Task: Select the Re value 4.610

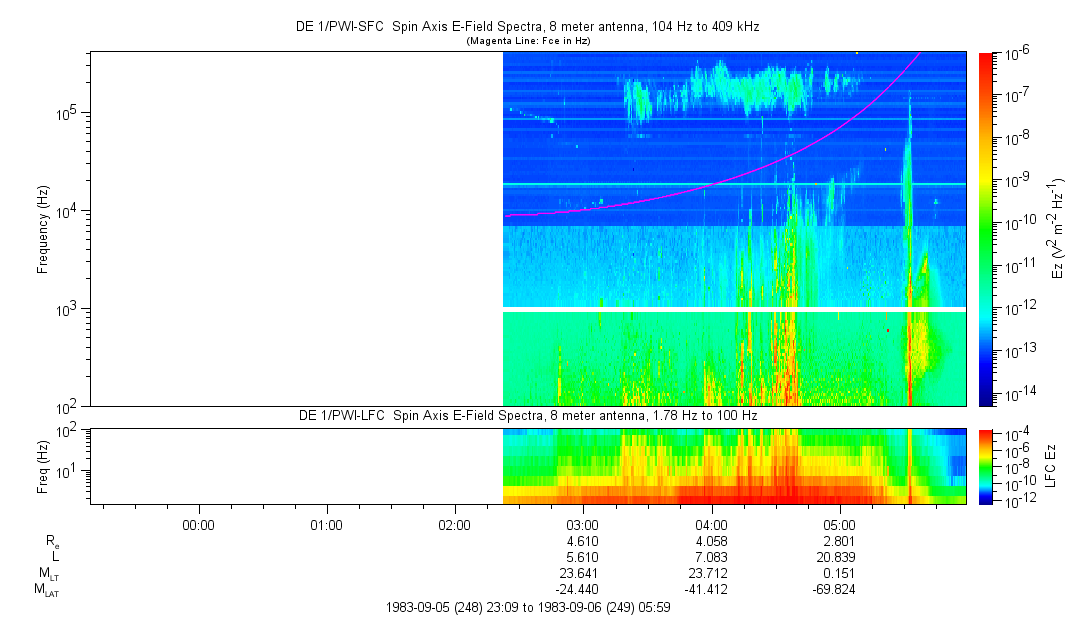Action: click(583, 540)
